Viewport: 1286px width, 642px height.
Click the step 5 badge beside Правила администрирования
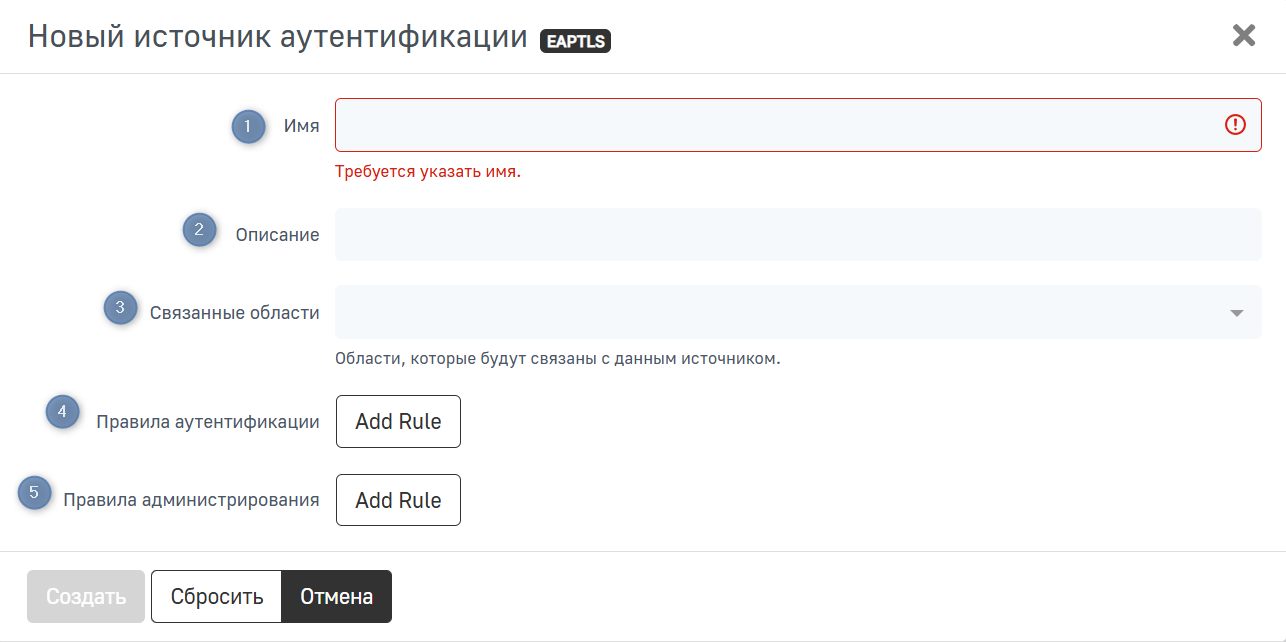[35, 493]
